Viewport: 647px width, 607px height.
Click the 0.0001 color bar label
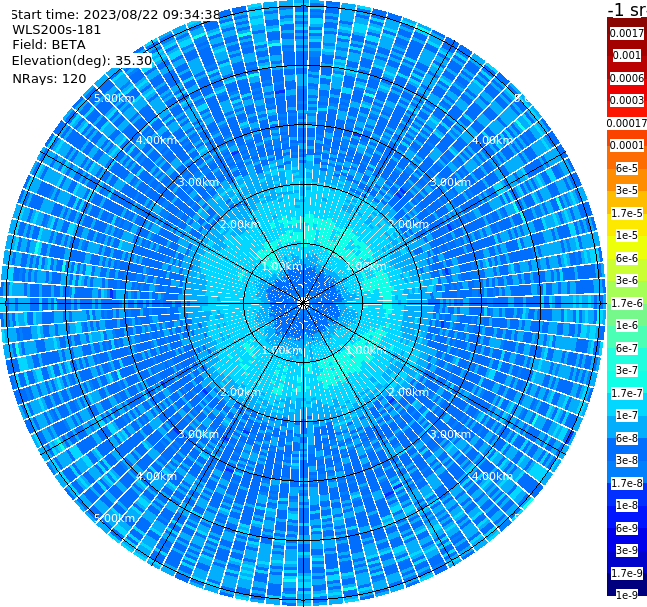pyautogui.click(x=627, y=145)
